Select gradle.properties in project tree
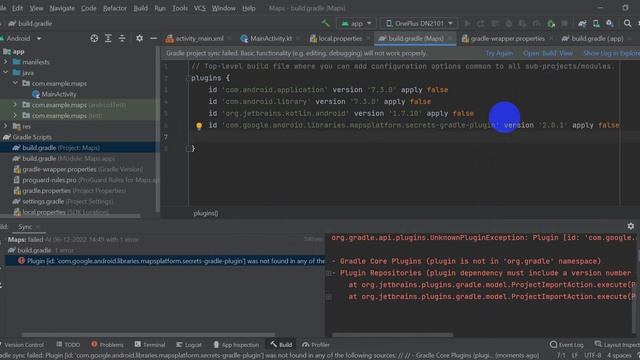The width and height of the screenshot is (640, 360). click(x=70, y=191)
